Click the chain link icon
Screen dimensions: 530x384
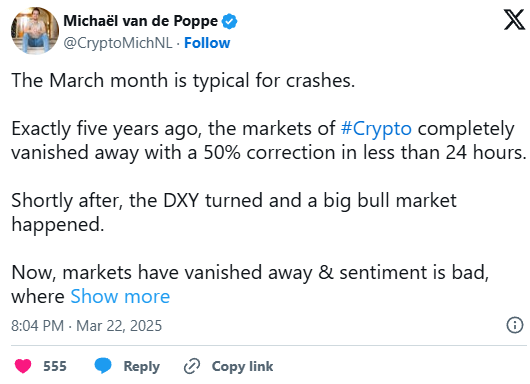tap(192, 366)
